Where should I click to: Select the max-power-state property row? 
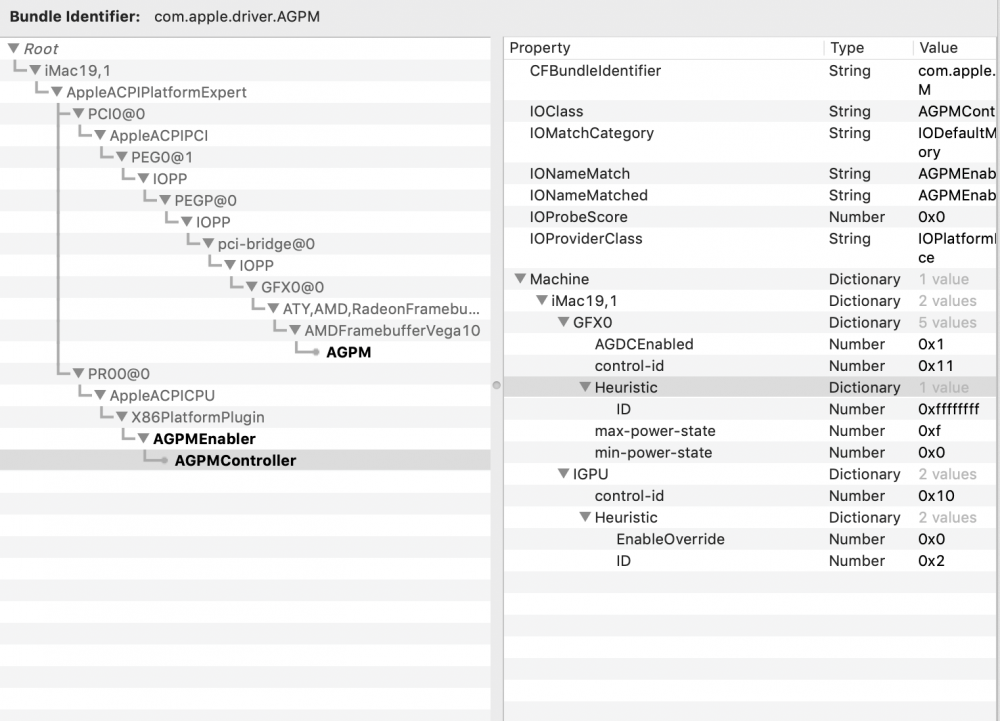click(x=750, y=430)
